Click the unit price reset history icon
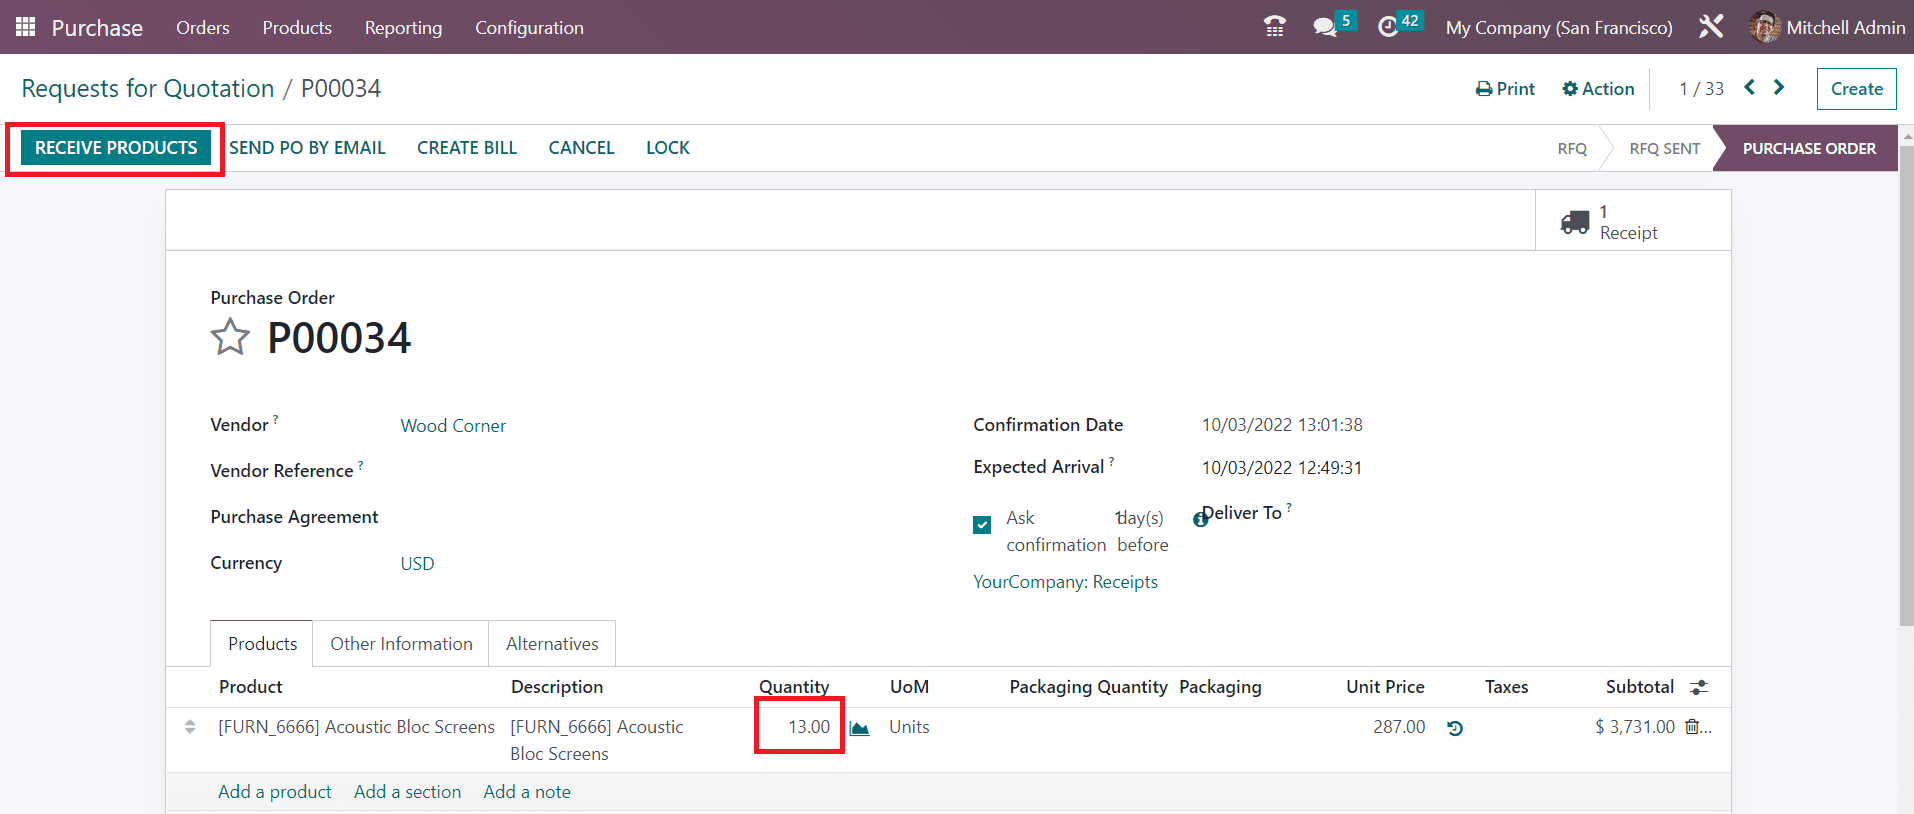Viewport: 1914px width, 814px height. tap(1455, 728)
